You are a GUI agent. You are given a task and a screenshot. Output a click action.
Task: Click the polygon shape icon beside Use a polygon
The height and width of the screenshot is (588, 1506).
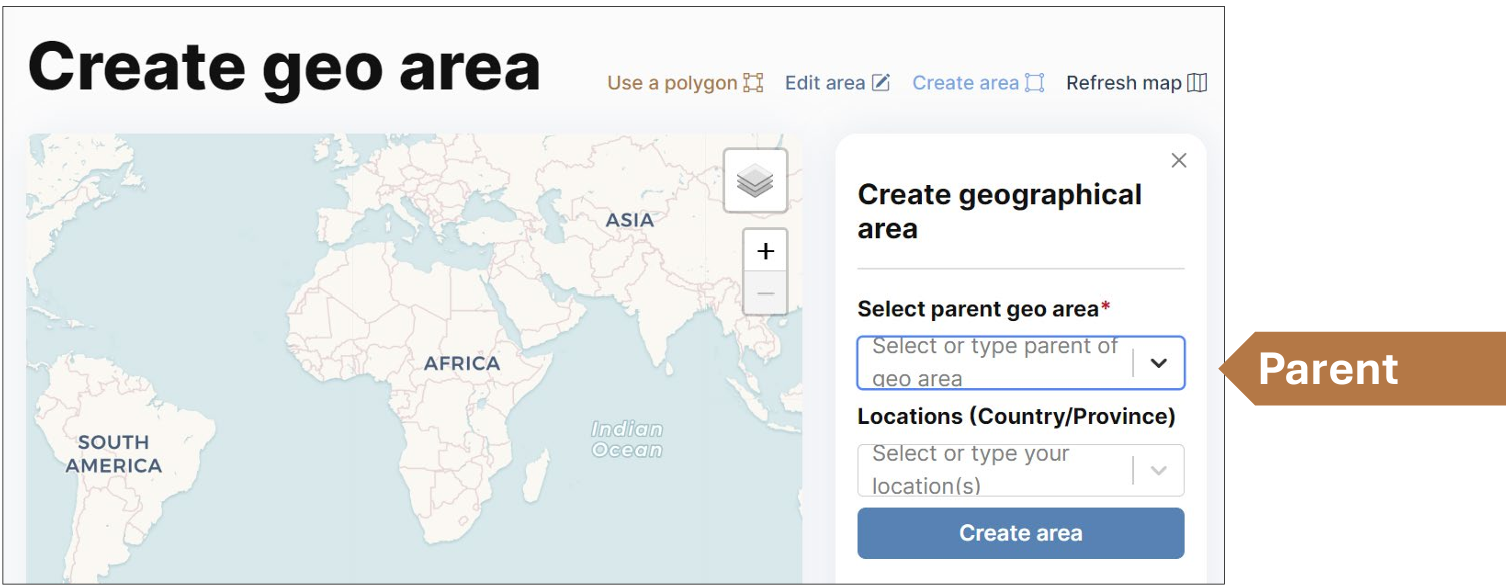753,83
